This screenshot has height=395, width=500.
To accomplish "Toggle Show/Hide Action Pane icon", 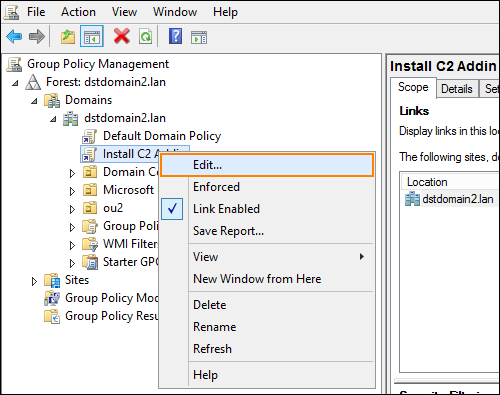I will [x=199, y=37].
